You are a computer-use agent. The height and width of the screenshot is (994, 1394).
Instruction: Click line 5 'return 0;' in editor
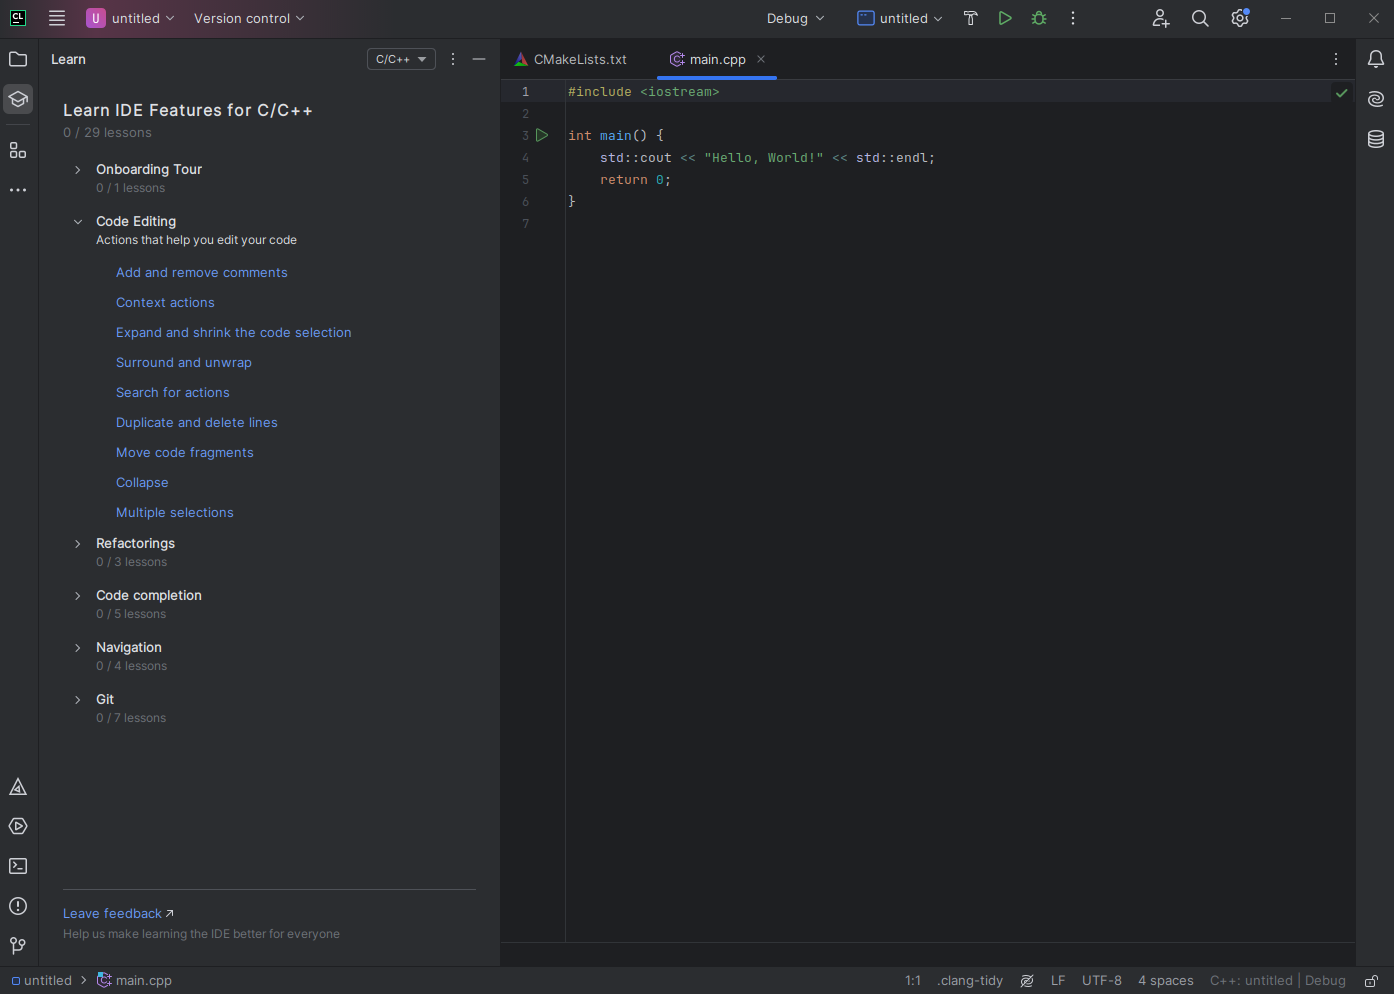(636, 180)
